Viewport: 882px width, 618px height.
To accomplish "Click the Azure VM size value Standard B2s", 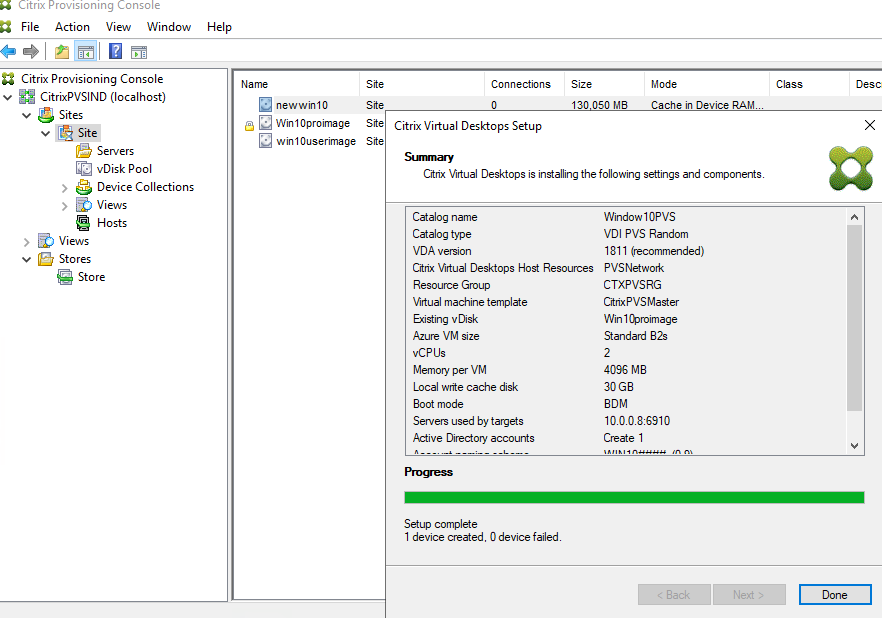I will (636, 336).
